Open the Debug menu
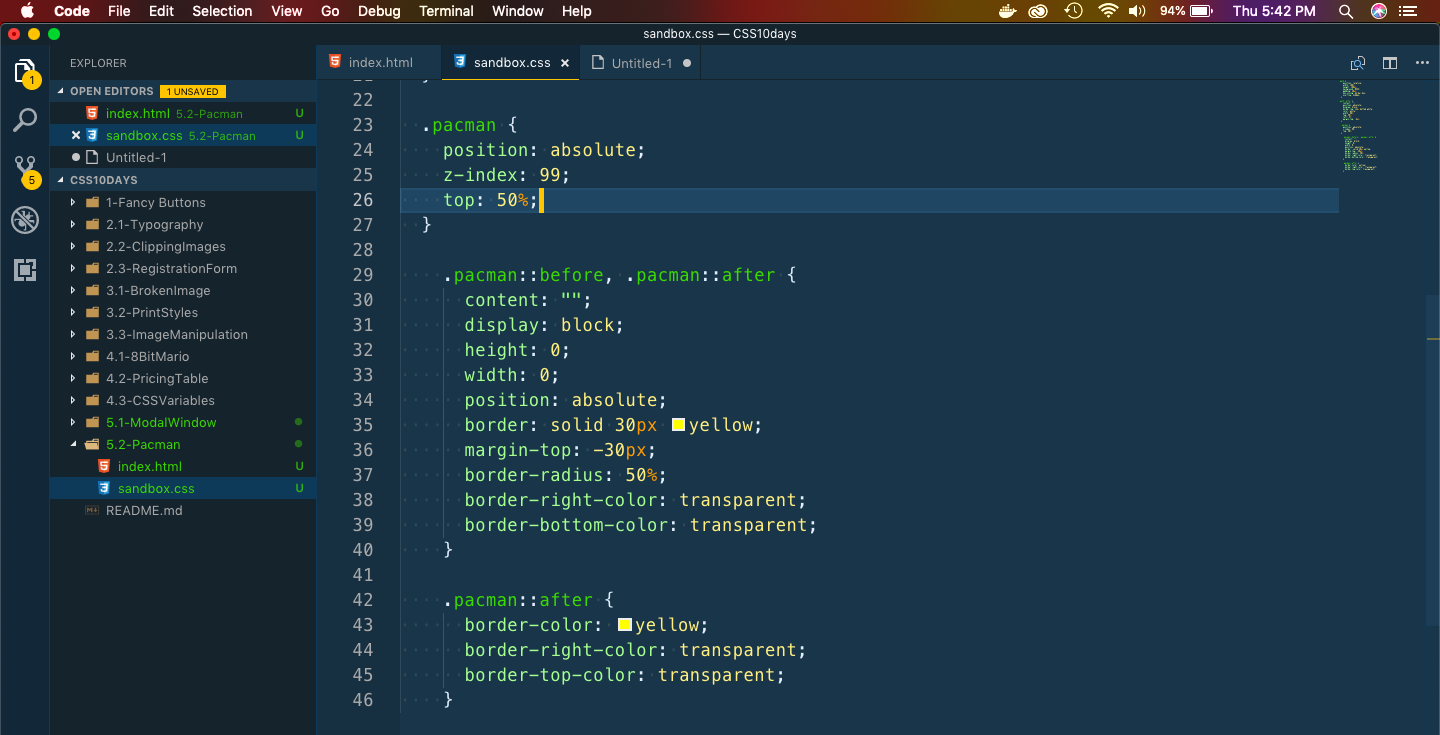1440x735 pixels. [x=378, y=11]
